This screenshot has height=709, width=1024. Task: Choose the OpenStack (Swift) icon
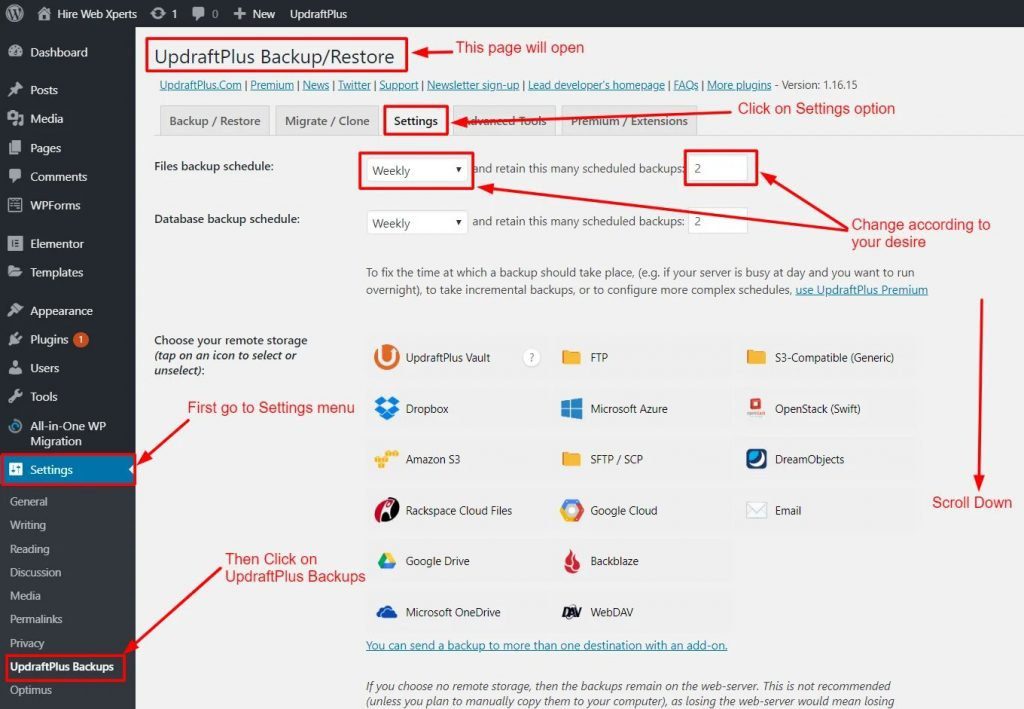756,408
